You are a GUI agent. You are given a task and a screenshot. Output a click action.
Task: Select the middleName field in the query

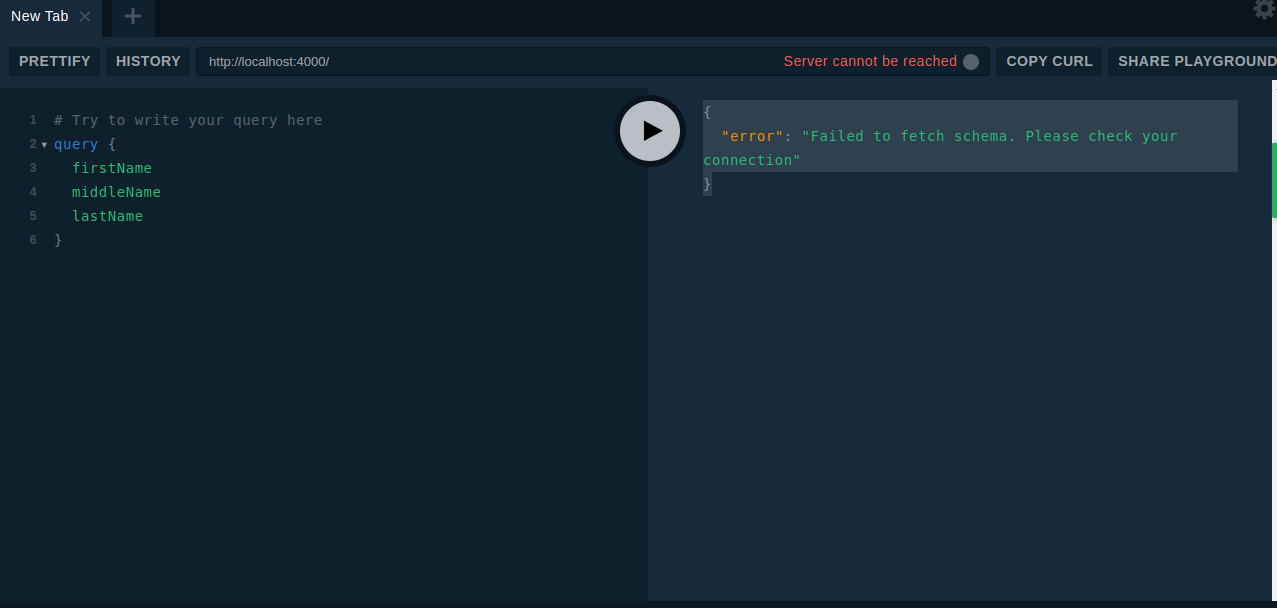point(116,192)
